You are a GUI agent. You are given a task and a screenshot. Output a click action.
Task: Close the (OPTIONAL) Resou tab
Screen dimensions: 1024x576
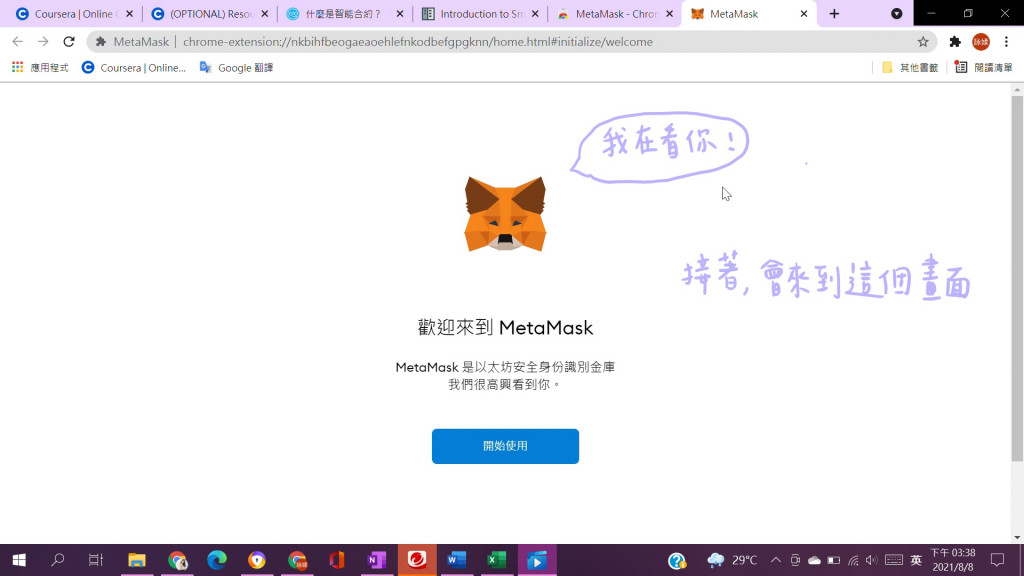[264, 14]
